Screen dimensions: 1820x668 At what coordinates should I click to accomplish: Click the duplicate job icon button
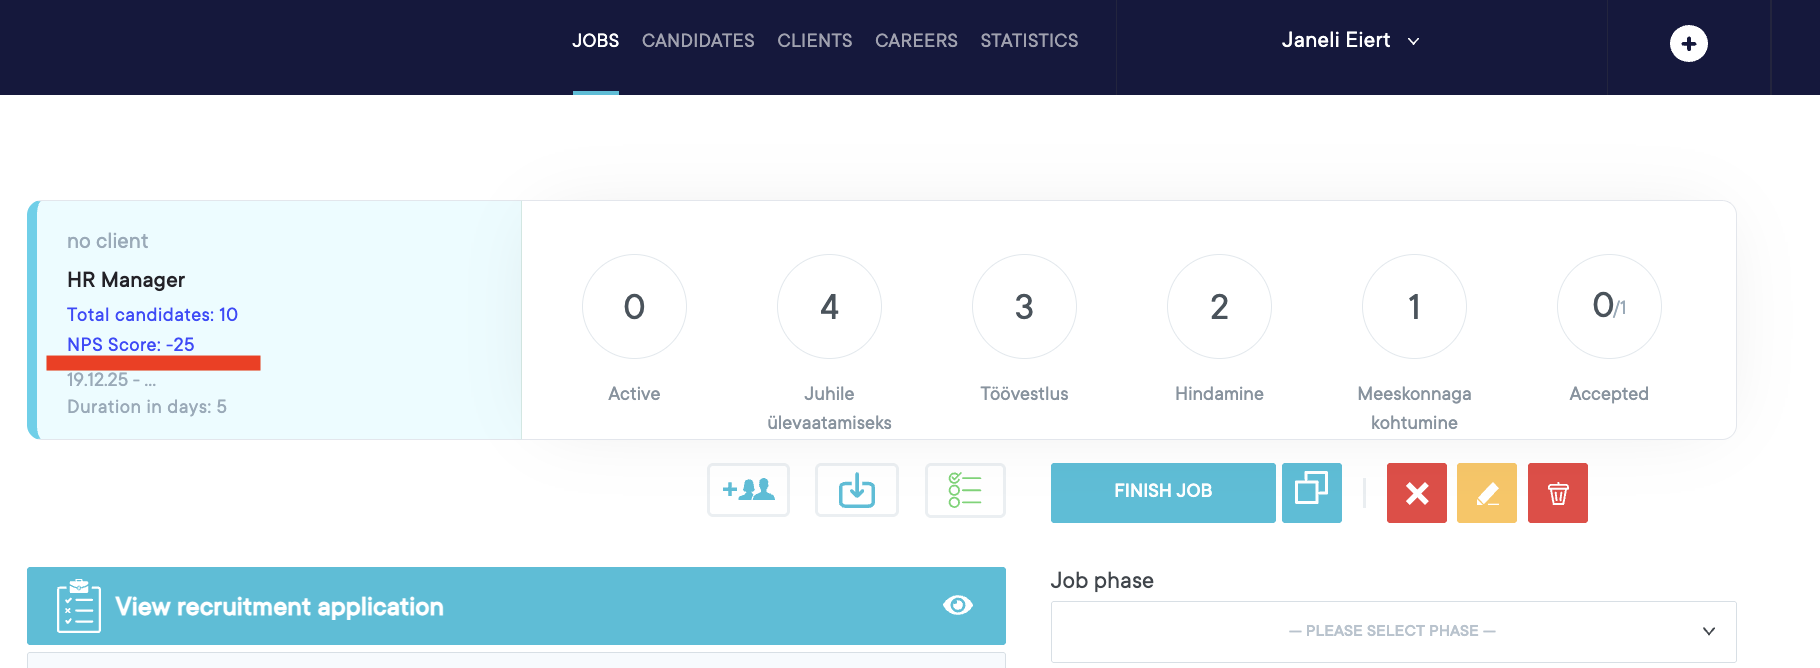[1311, 492]
